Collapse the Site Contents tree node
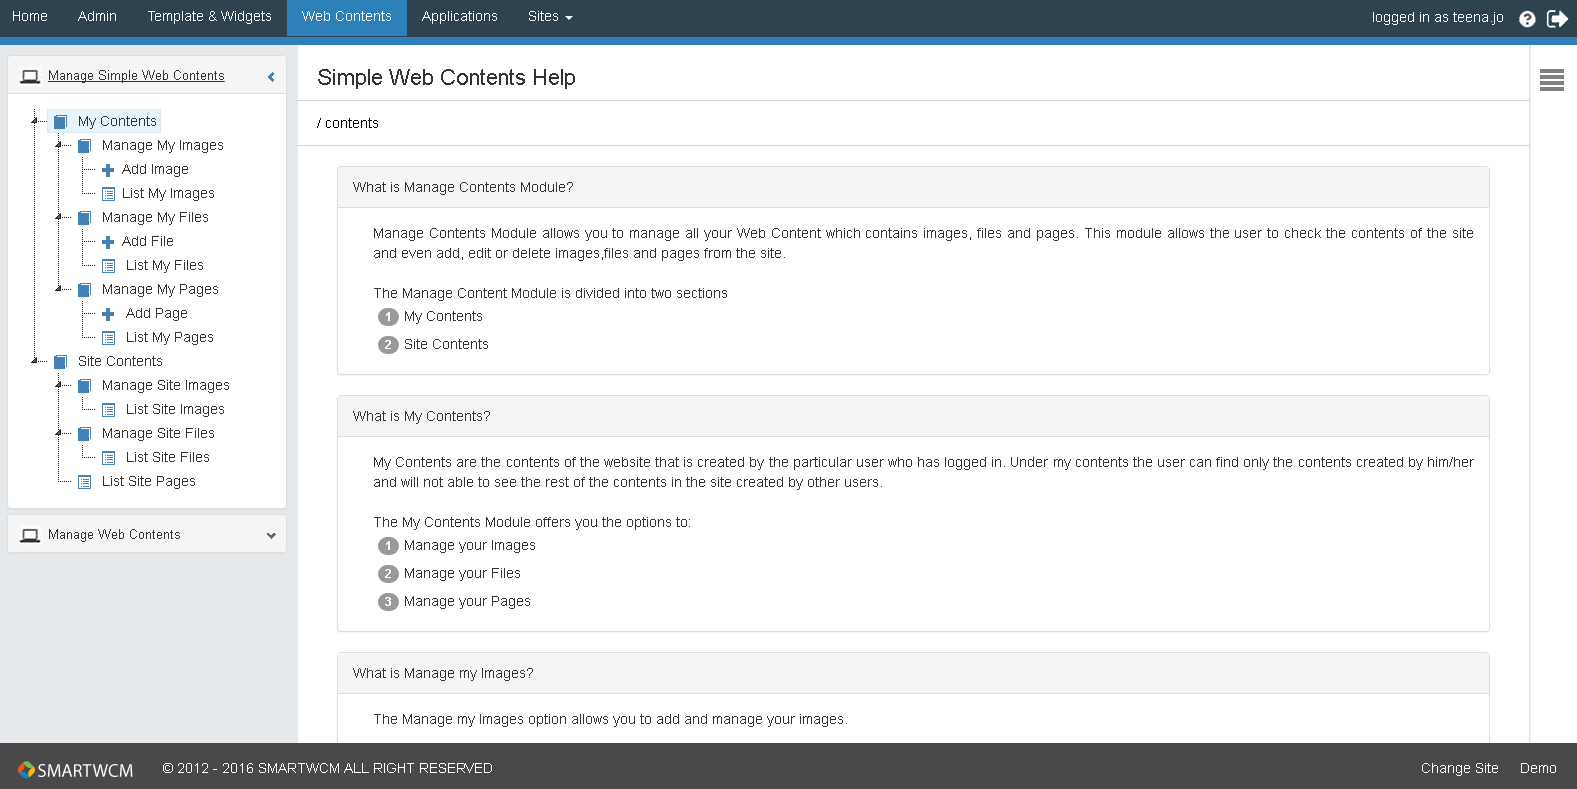The image size is (1577, 789). click(34, 361)
